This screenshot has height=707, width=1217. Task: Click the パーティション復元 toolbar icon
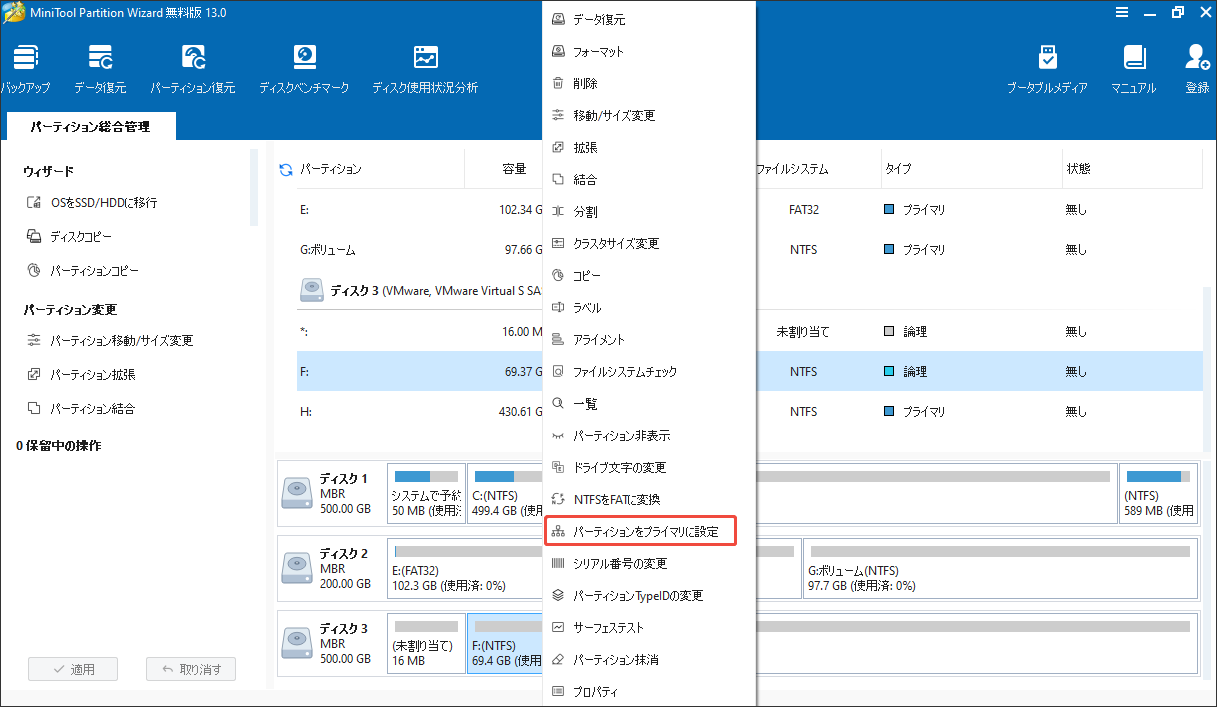coord(193,68)
